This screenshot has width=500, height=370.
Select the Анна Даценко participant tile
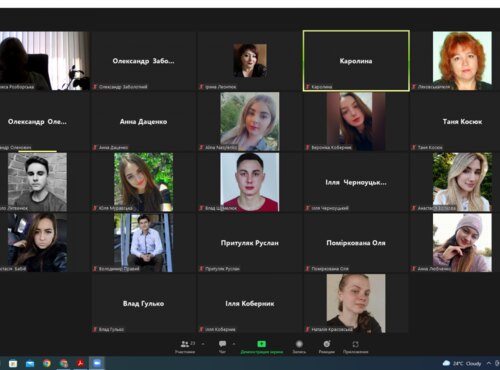click(143, 121)
